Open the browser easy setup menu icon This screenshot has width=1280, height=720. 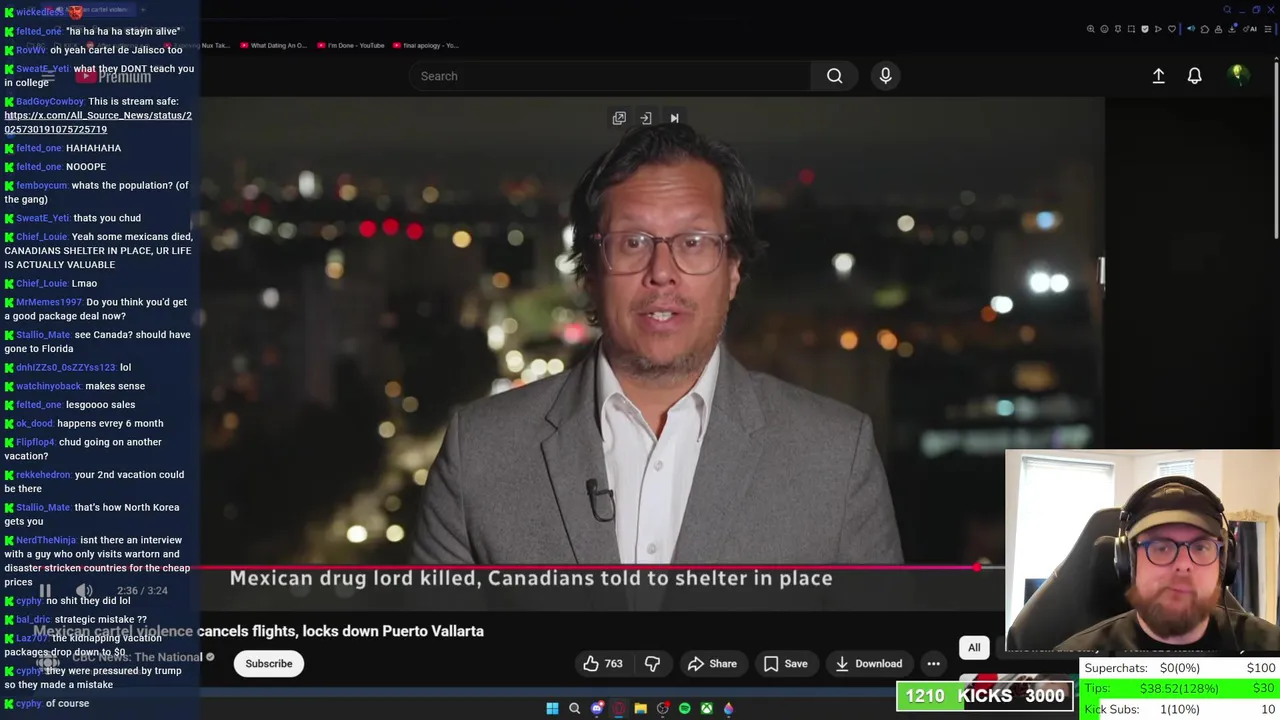point(1268,29)
